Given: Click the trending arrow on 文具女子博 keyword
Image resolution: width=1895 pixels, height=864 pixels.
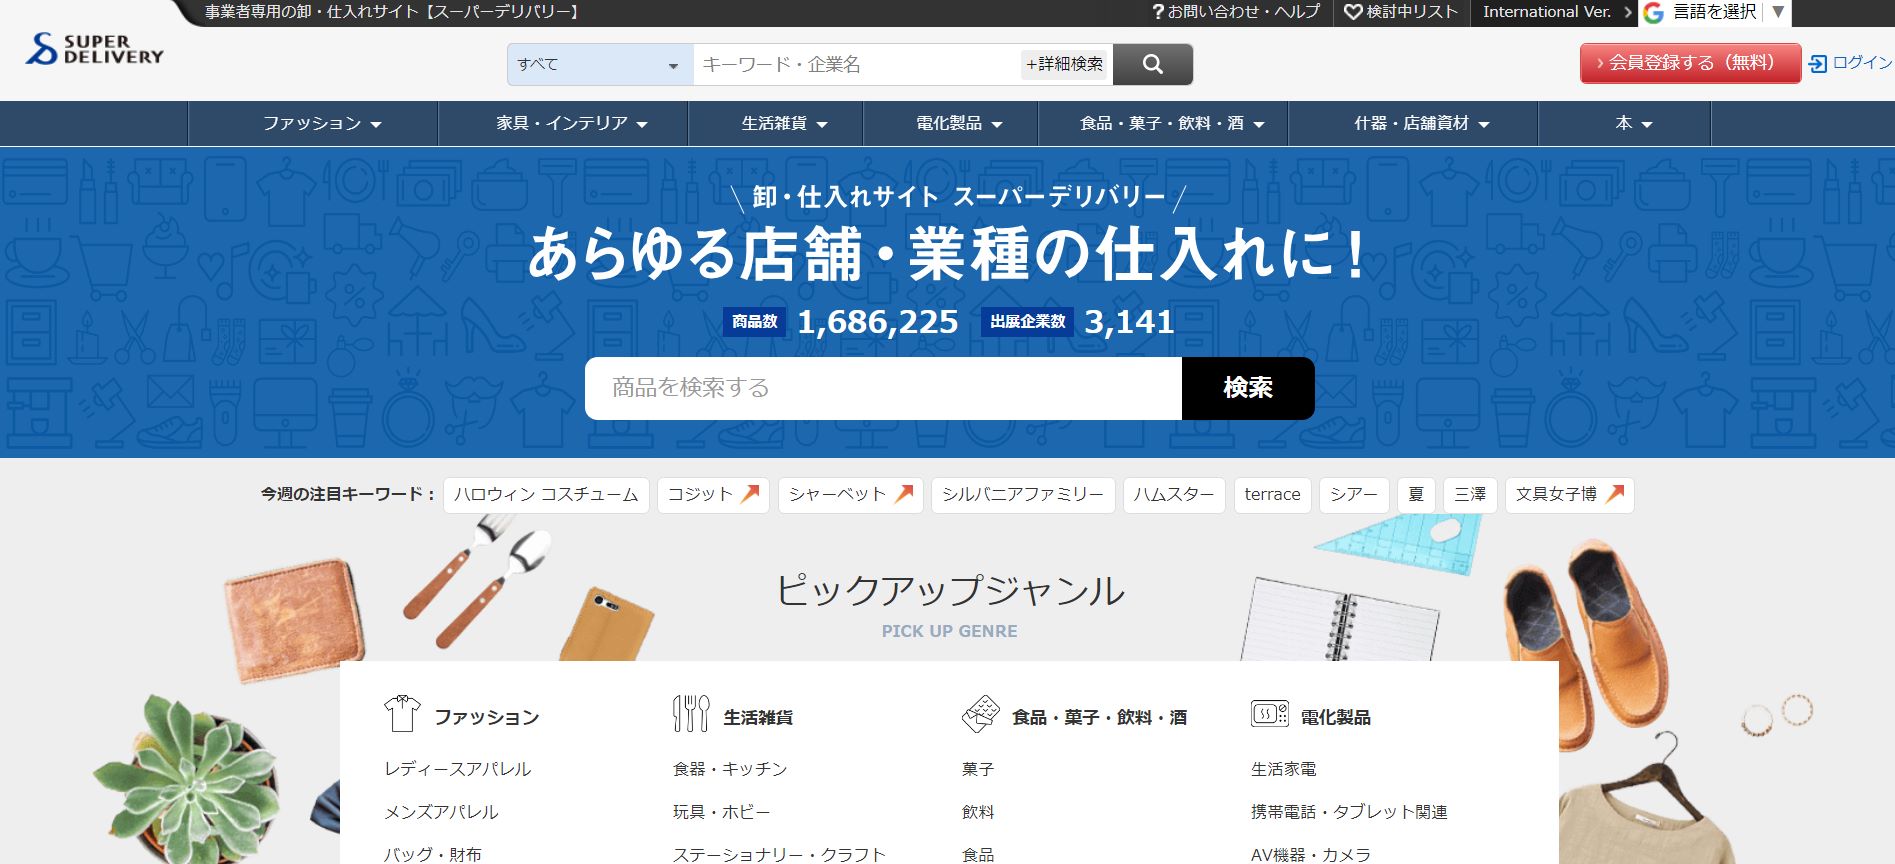Looking at the screenshot, I should (1615, 493).
